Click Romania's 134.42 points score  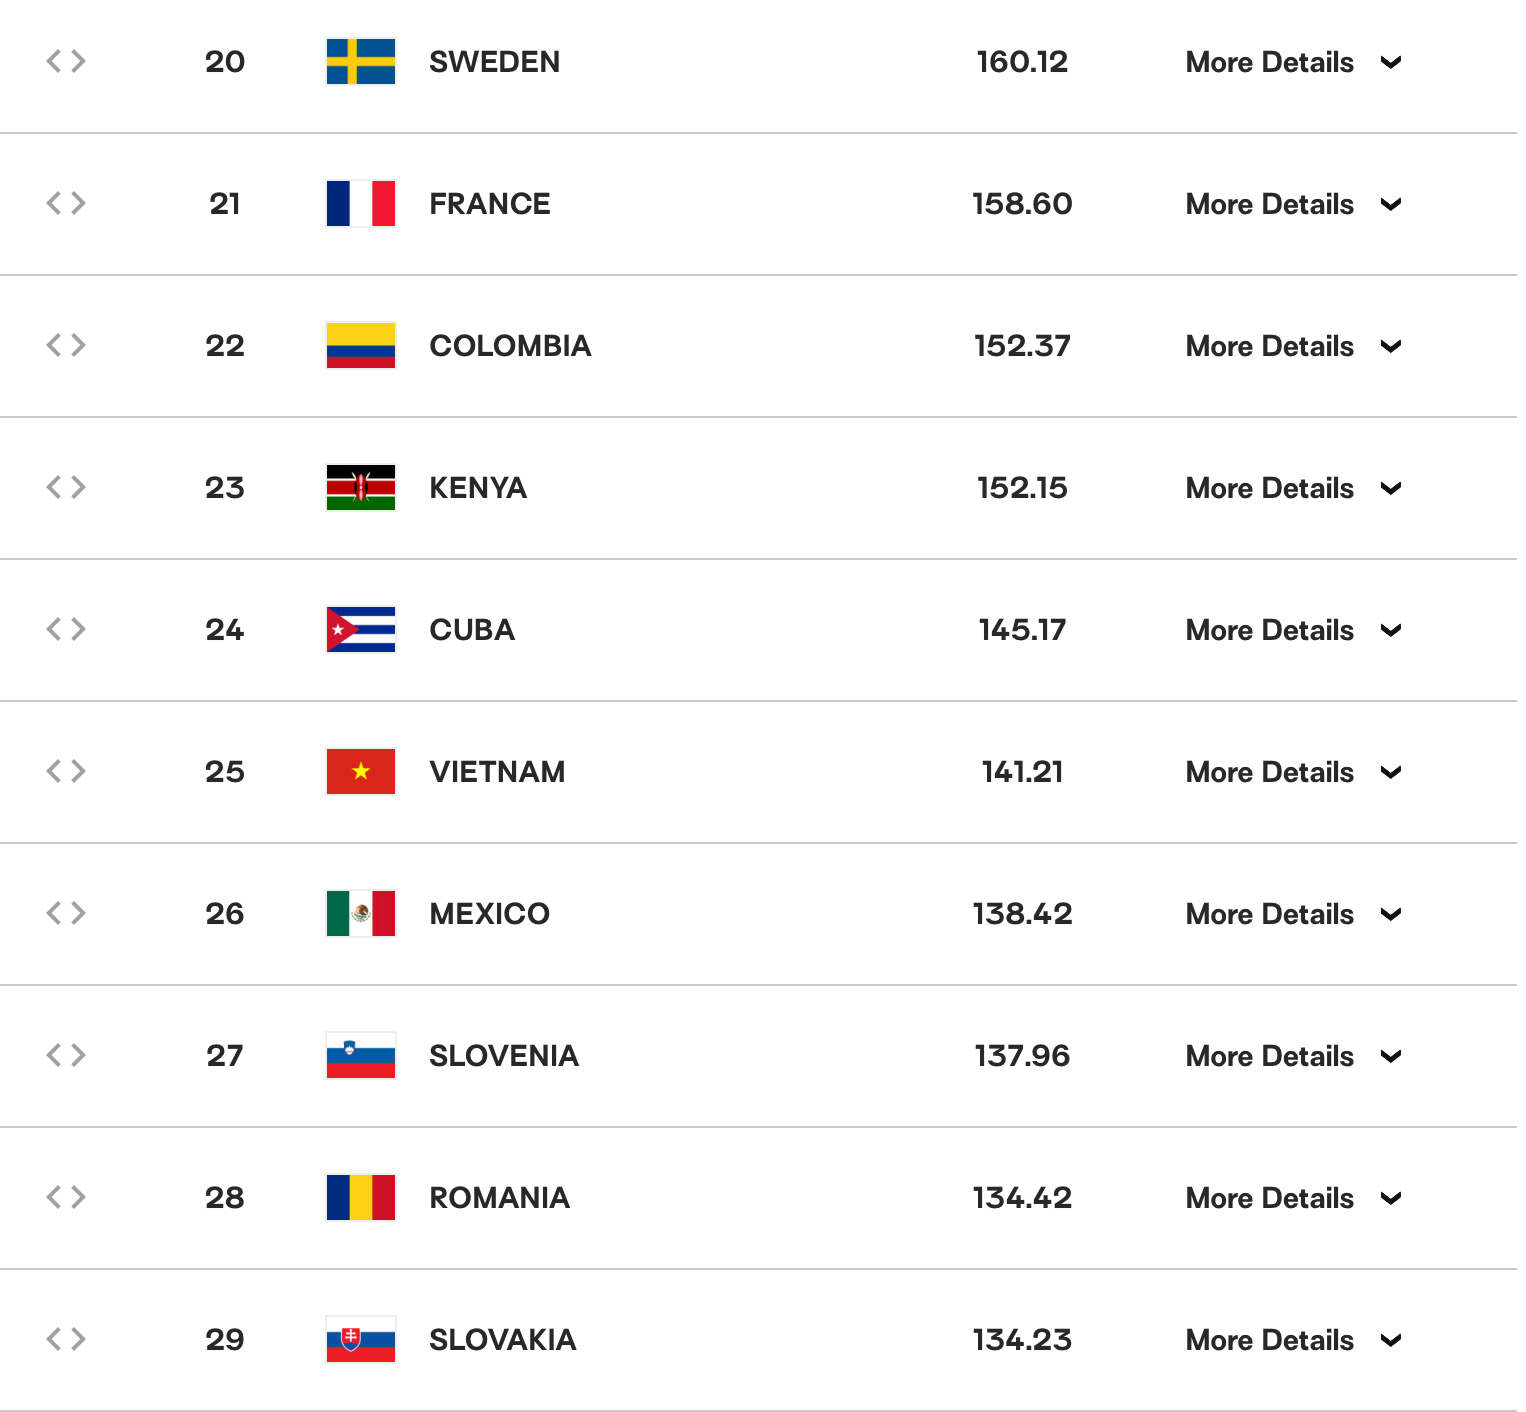point(1022,1198)
